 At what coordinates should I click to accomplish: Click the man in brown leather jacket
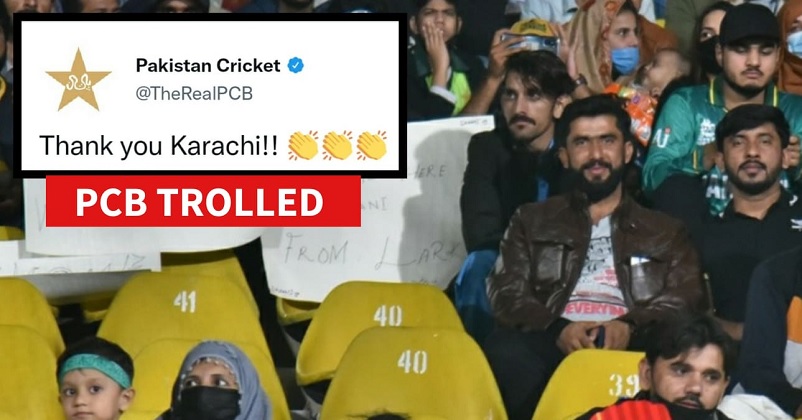pos(593,228)
